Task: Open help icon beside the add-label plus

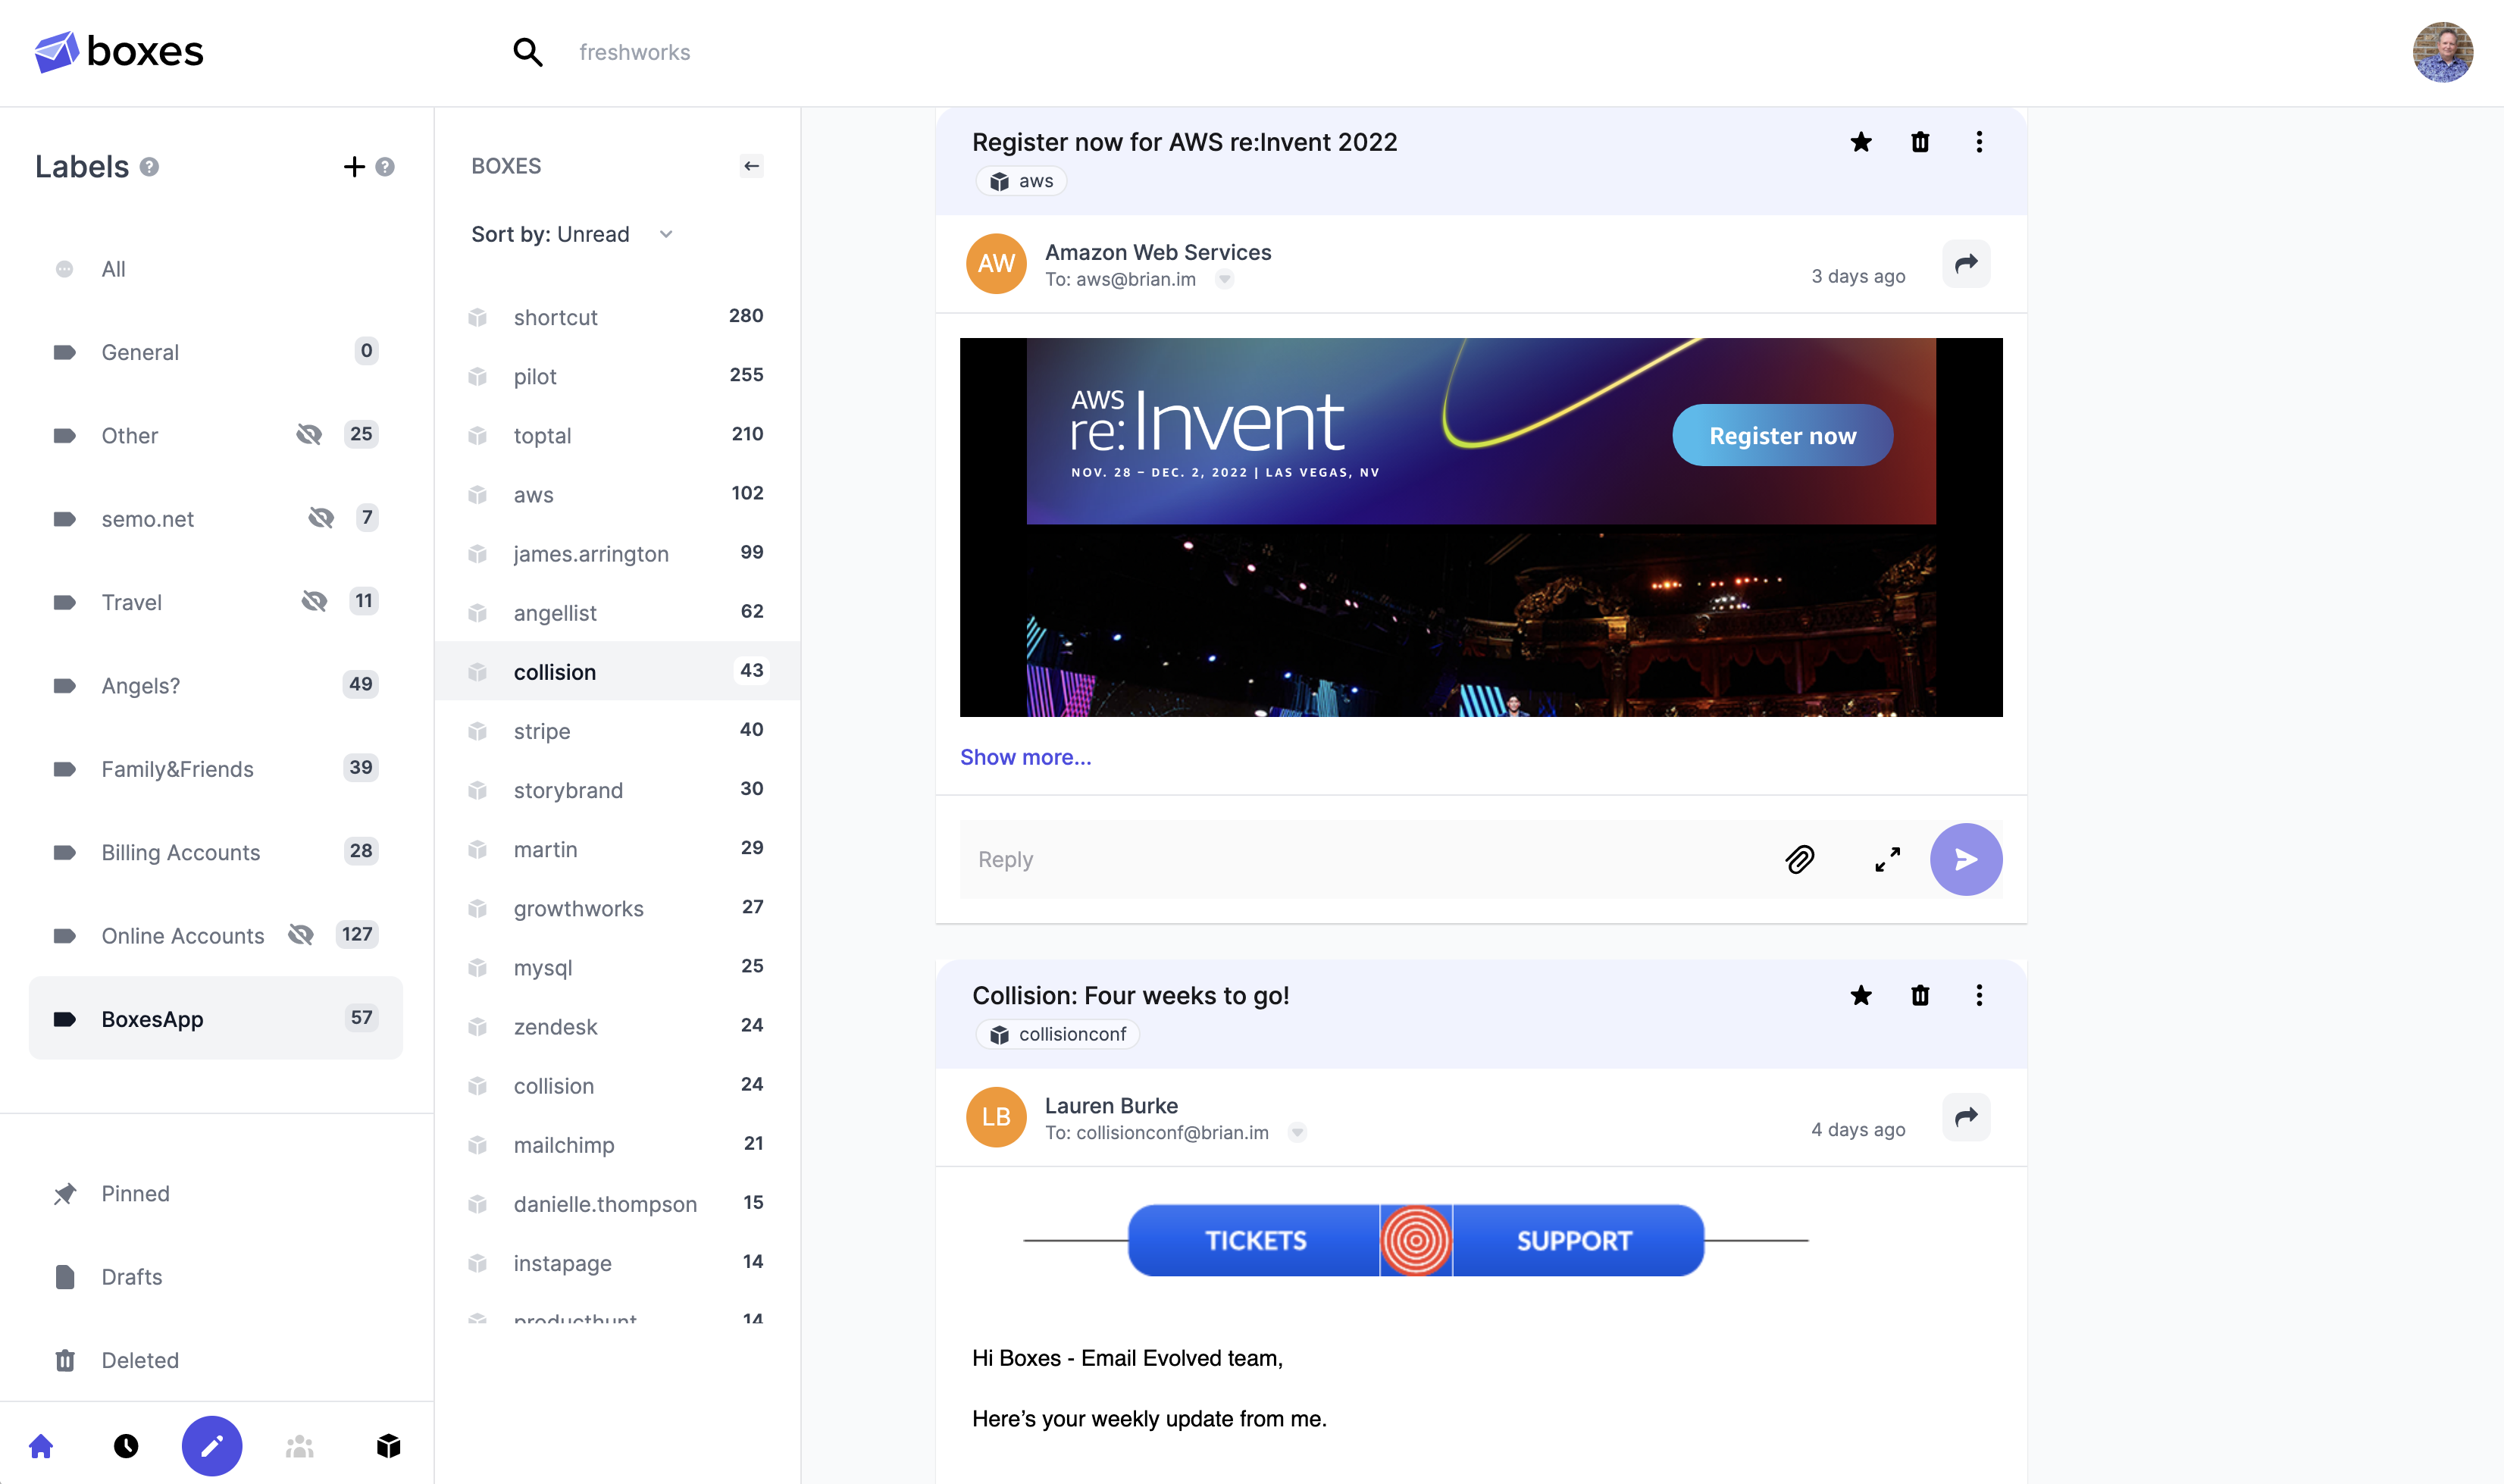Action: pyautogui.click(x=385, y=167)
